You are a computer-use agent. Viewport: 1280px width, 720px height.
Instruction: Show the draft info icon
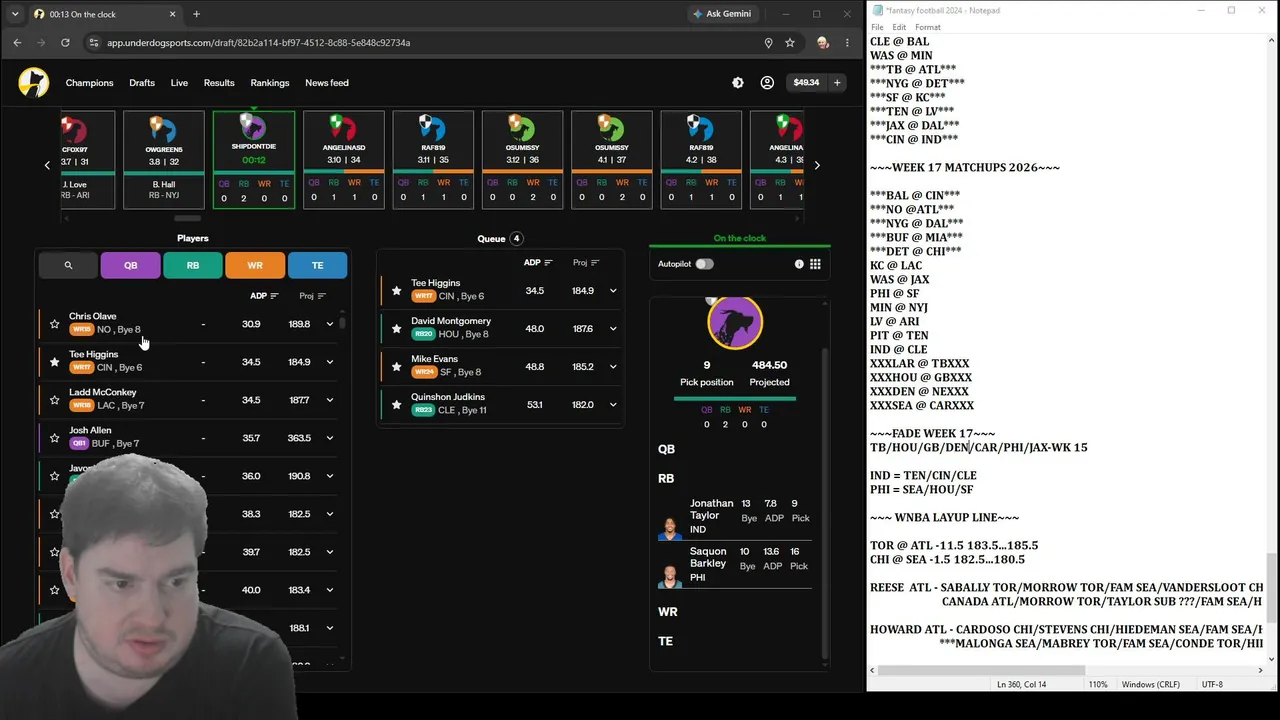pos(799,264)
